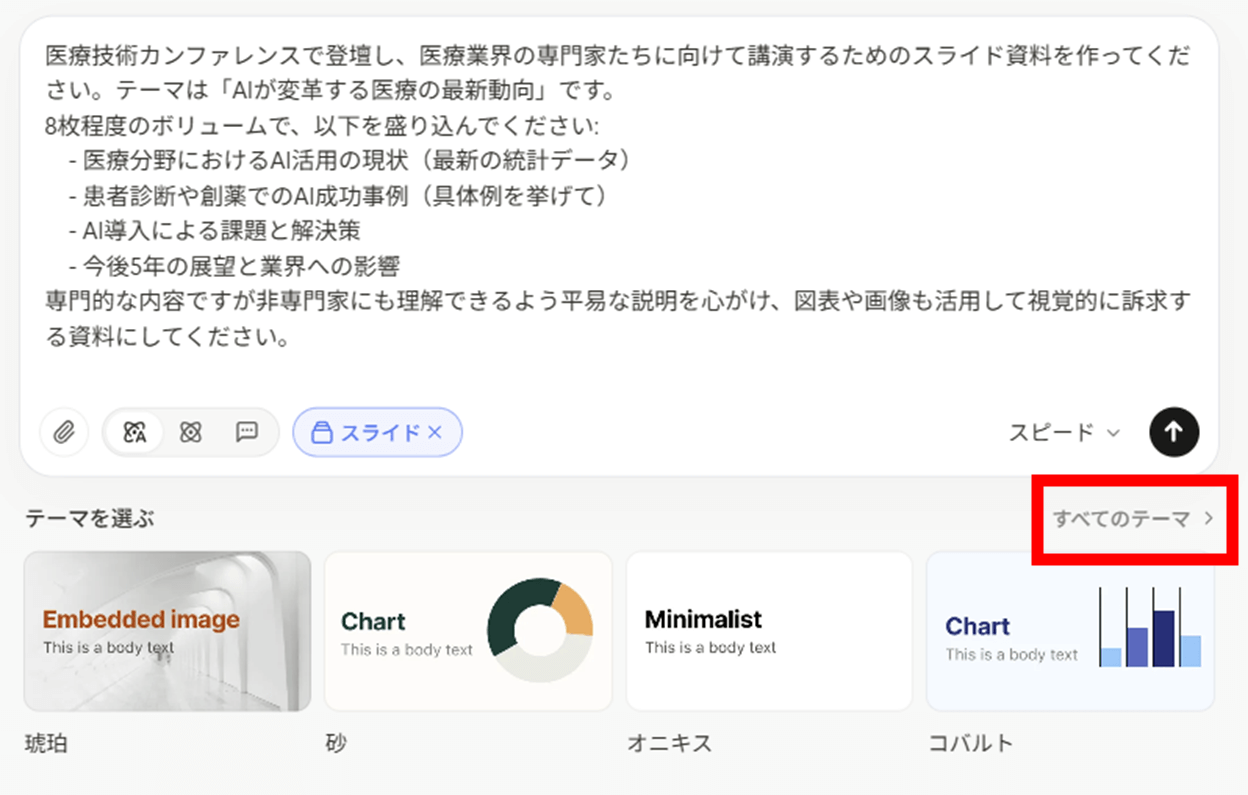Screen dimensions: 1248x795
Task: Select the translate mode icon in toggle group
Action: coord(135,432)
